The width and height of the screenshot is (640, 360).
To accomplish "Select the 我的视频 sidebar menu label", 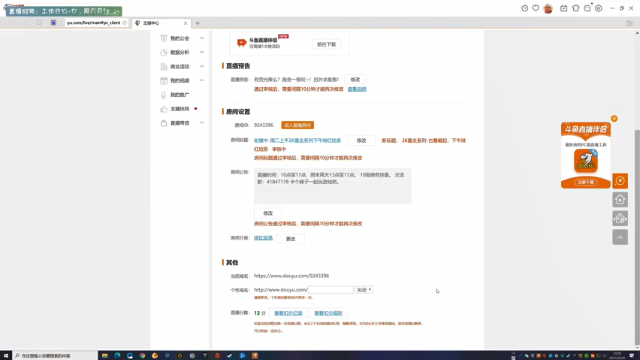I will 180,80.
